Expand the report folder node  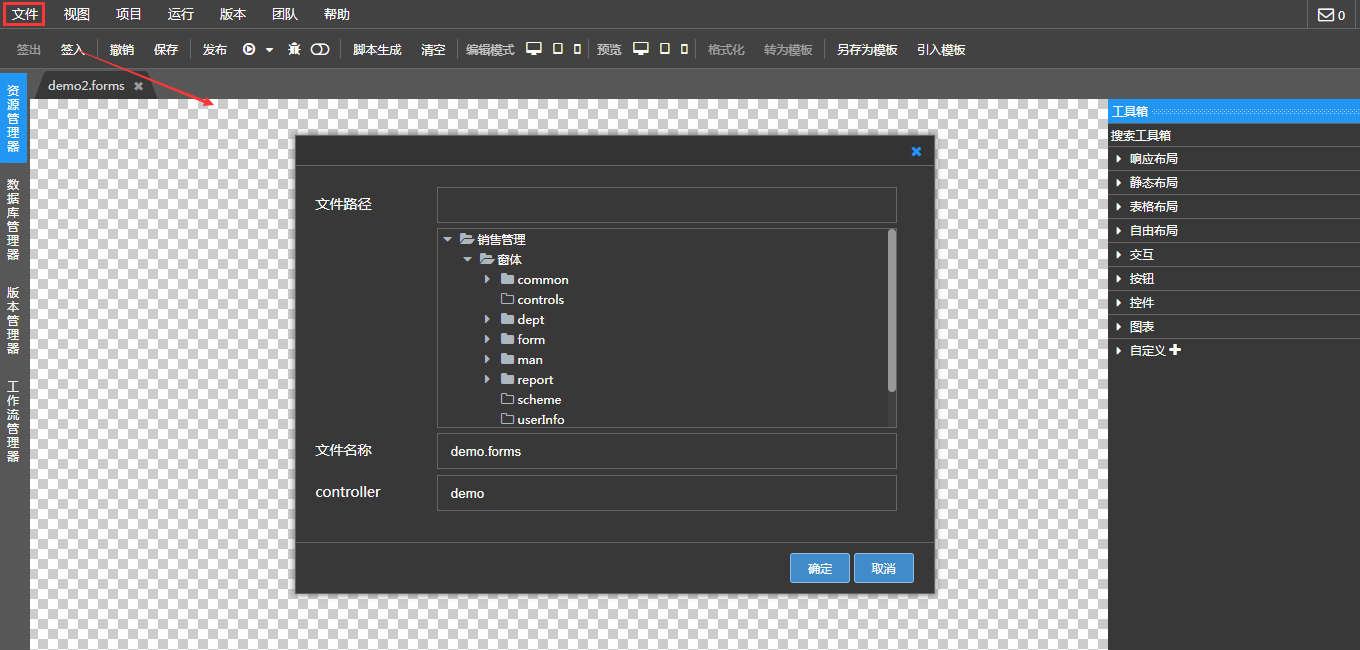click(x=487, y=379)
